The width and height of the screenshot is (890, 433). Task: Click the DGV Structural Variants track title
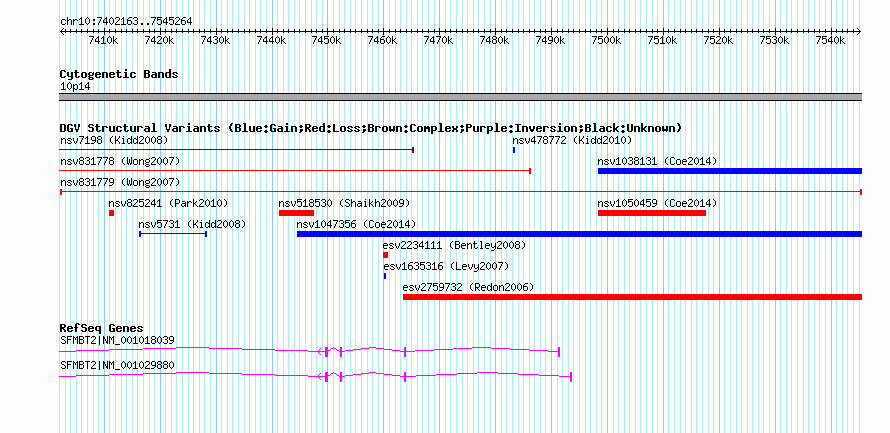pyautogui.click(x=371, y=128)
